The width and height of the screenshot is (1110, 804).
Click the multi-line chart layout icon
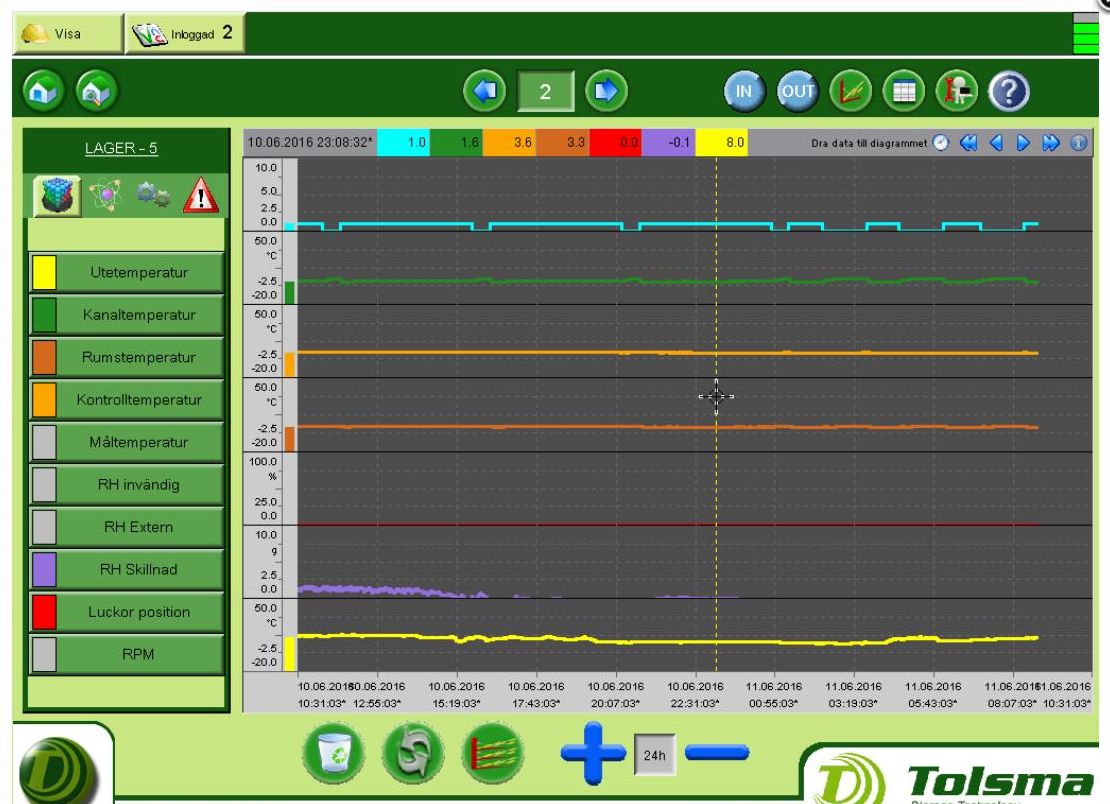493,753
